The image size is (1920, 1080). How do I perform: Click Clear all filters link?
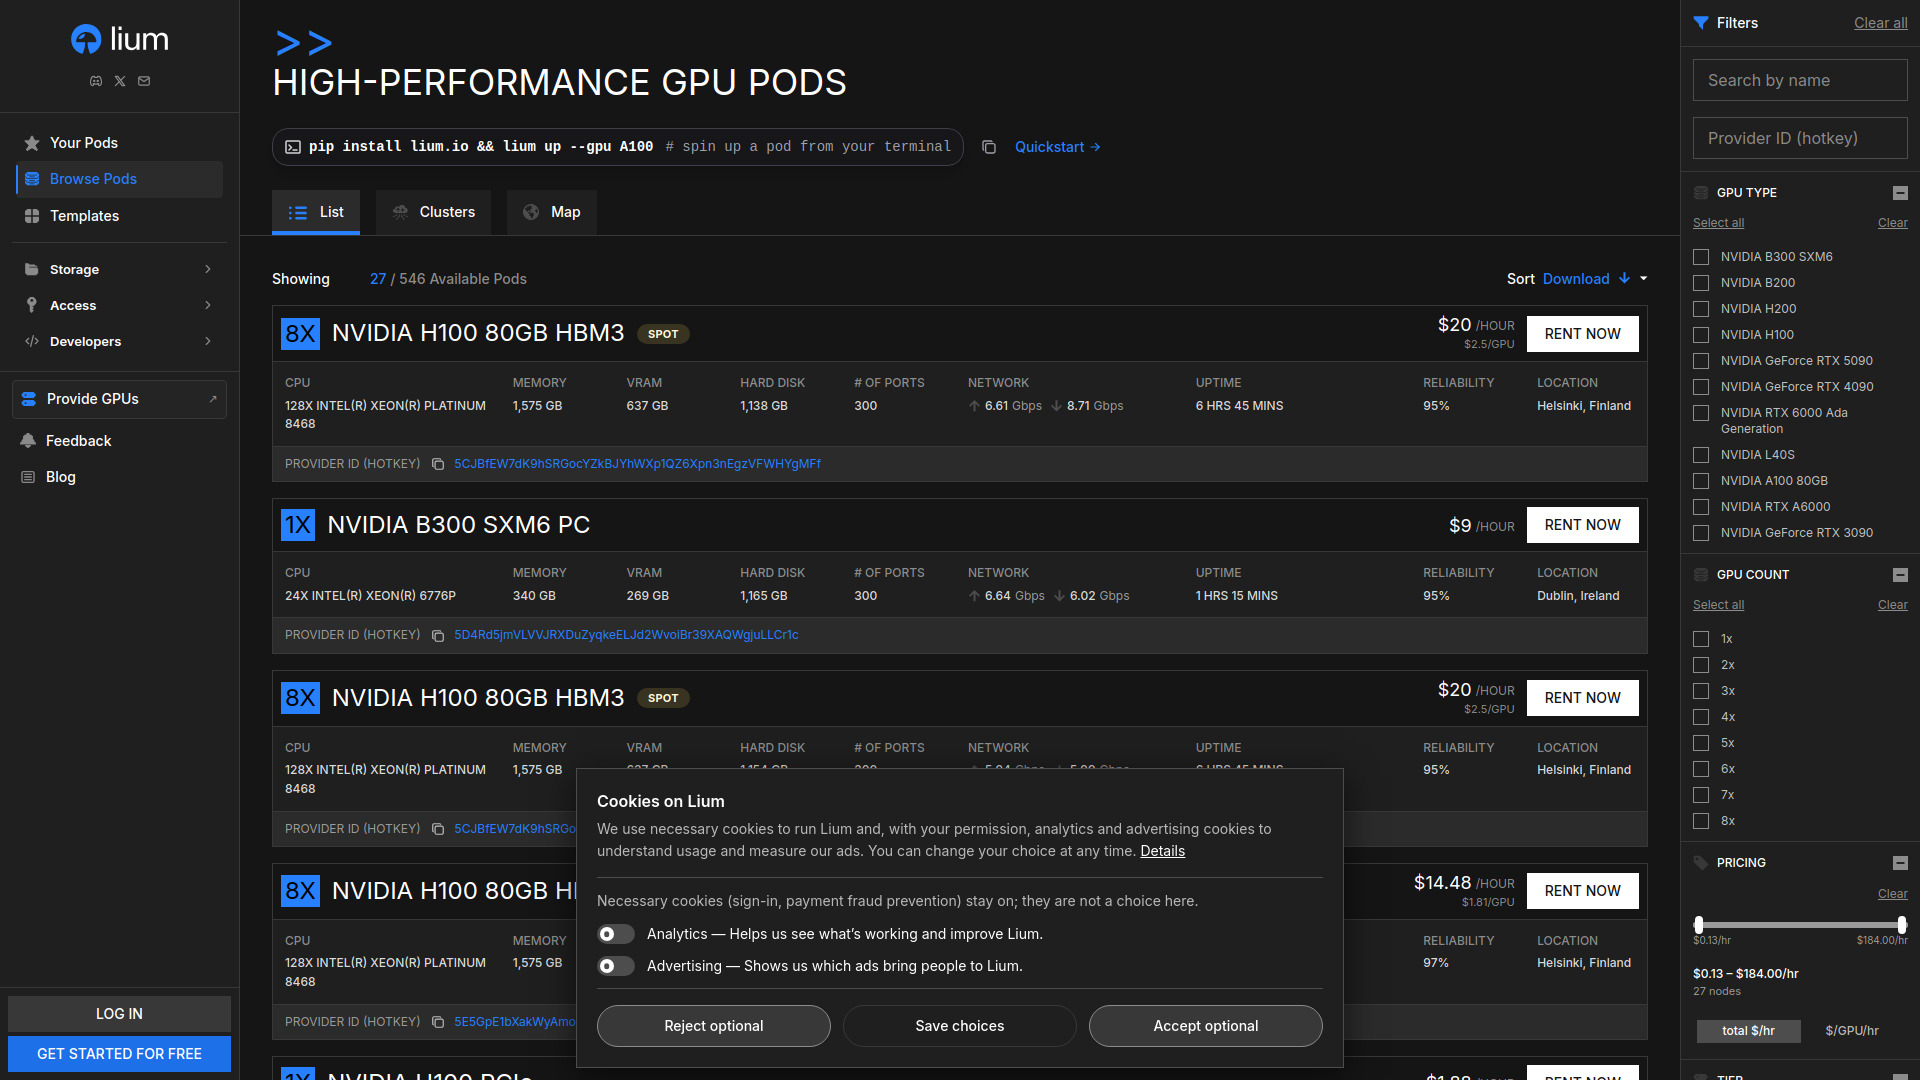click(x=1881, y=23)
